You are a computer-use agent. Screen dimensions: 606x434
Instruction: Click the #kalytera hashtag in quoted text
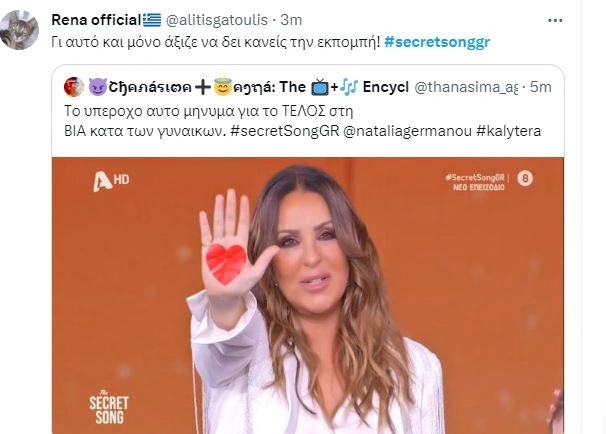point(509,131)
